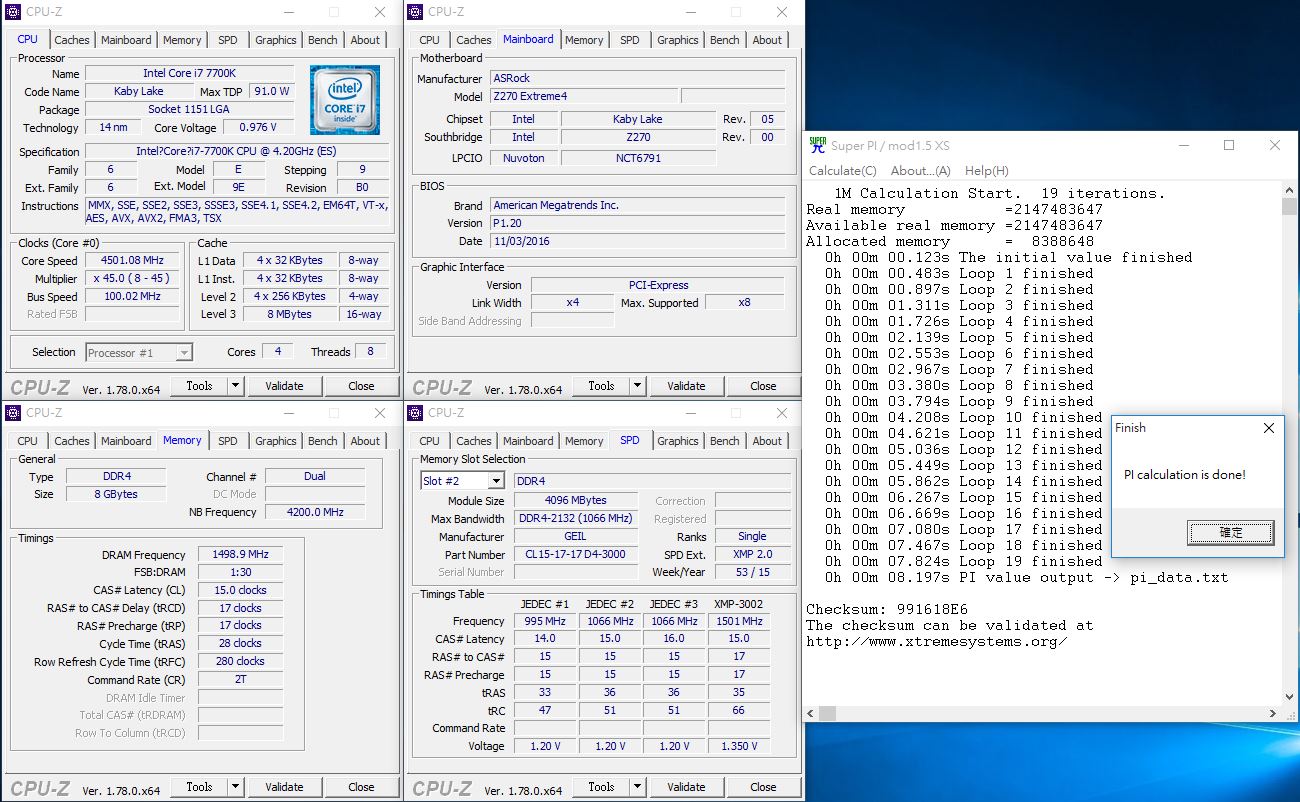Open Graphics tab in CPU-Z SPD window
This screenshot has height=802, width=1300.
(x=678, y=441)
